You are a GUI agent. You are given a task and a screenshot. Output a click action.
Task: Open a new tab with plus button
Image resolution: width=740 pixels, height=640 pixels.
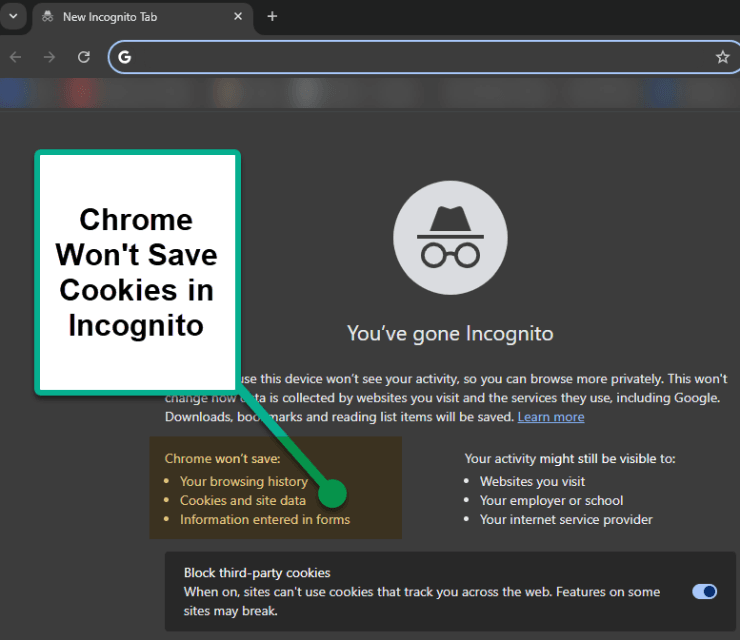[272, 17]
